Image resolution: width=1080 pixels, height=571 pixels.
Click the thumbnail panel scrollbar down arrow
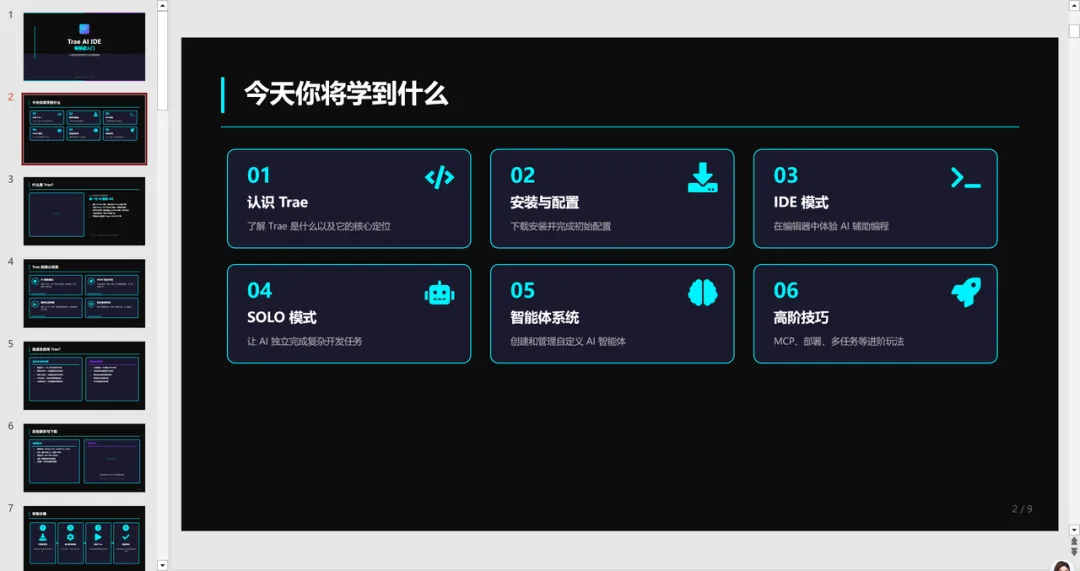[x=163, y=565]
